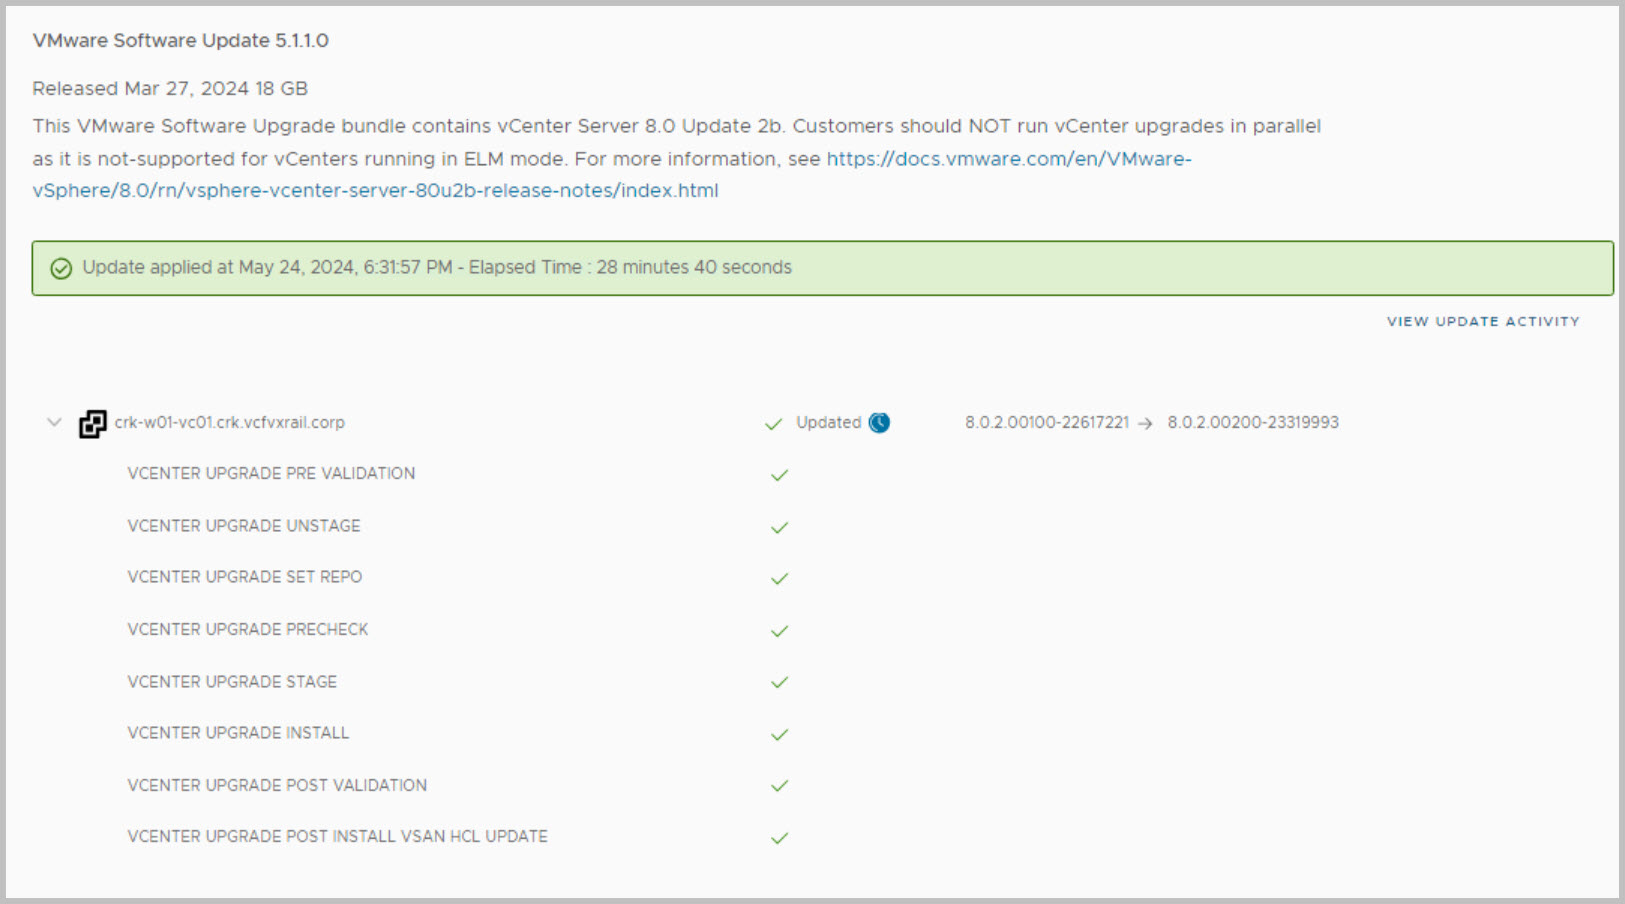Click checkmark beside VCENTER UPGRADE PRECHECK

780,631
